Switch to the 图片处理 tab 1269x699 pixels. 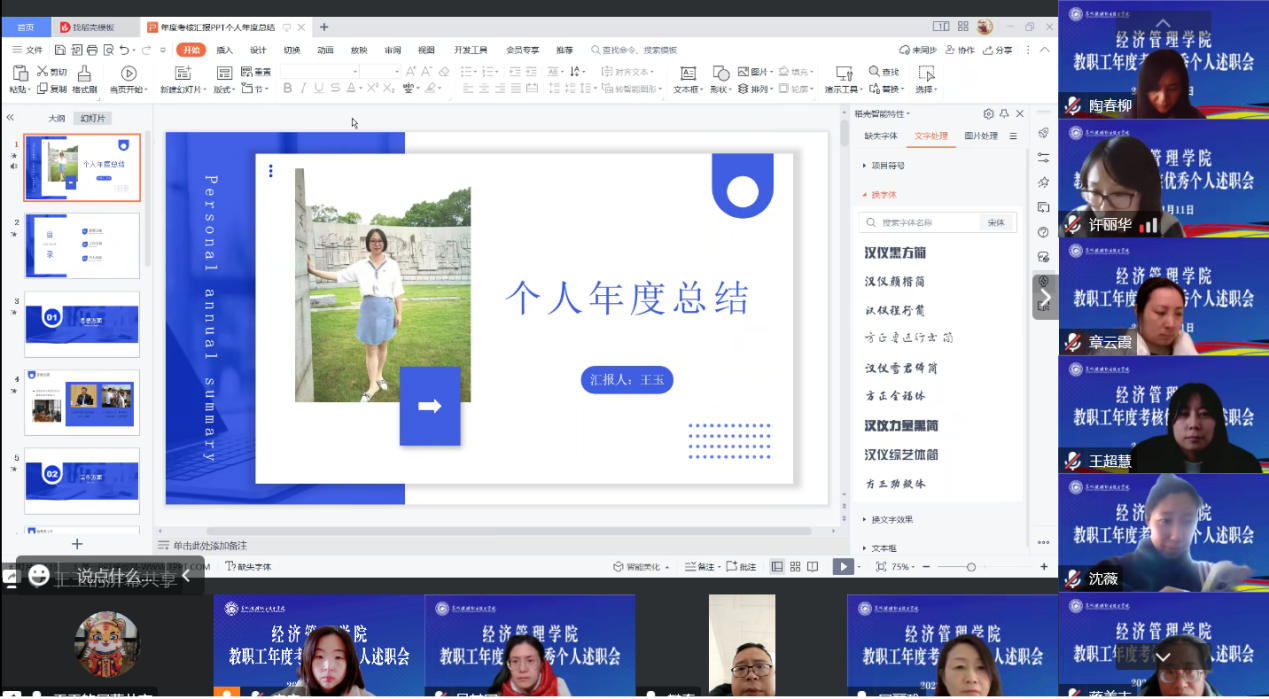point(980,136)
